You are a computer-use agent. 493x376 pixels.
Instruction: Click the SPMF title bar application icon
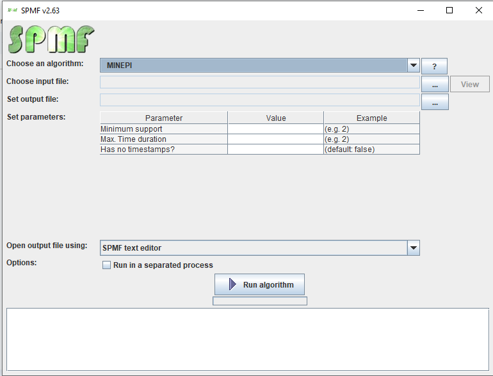point(12,10)
